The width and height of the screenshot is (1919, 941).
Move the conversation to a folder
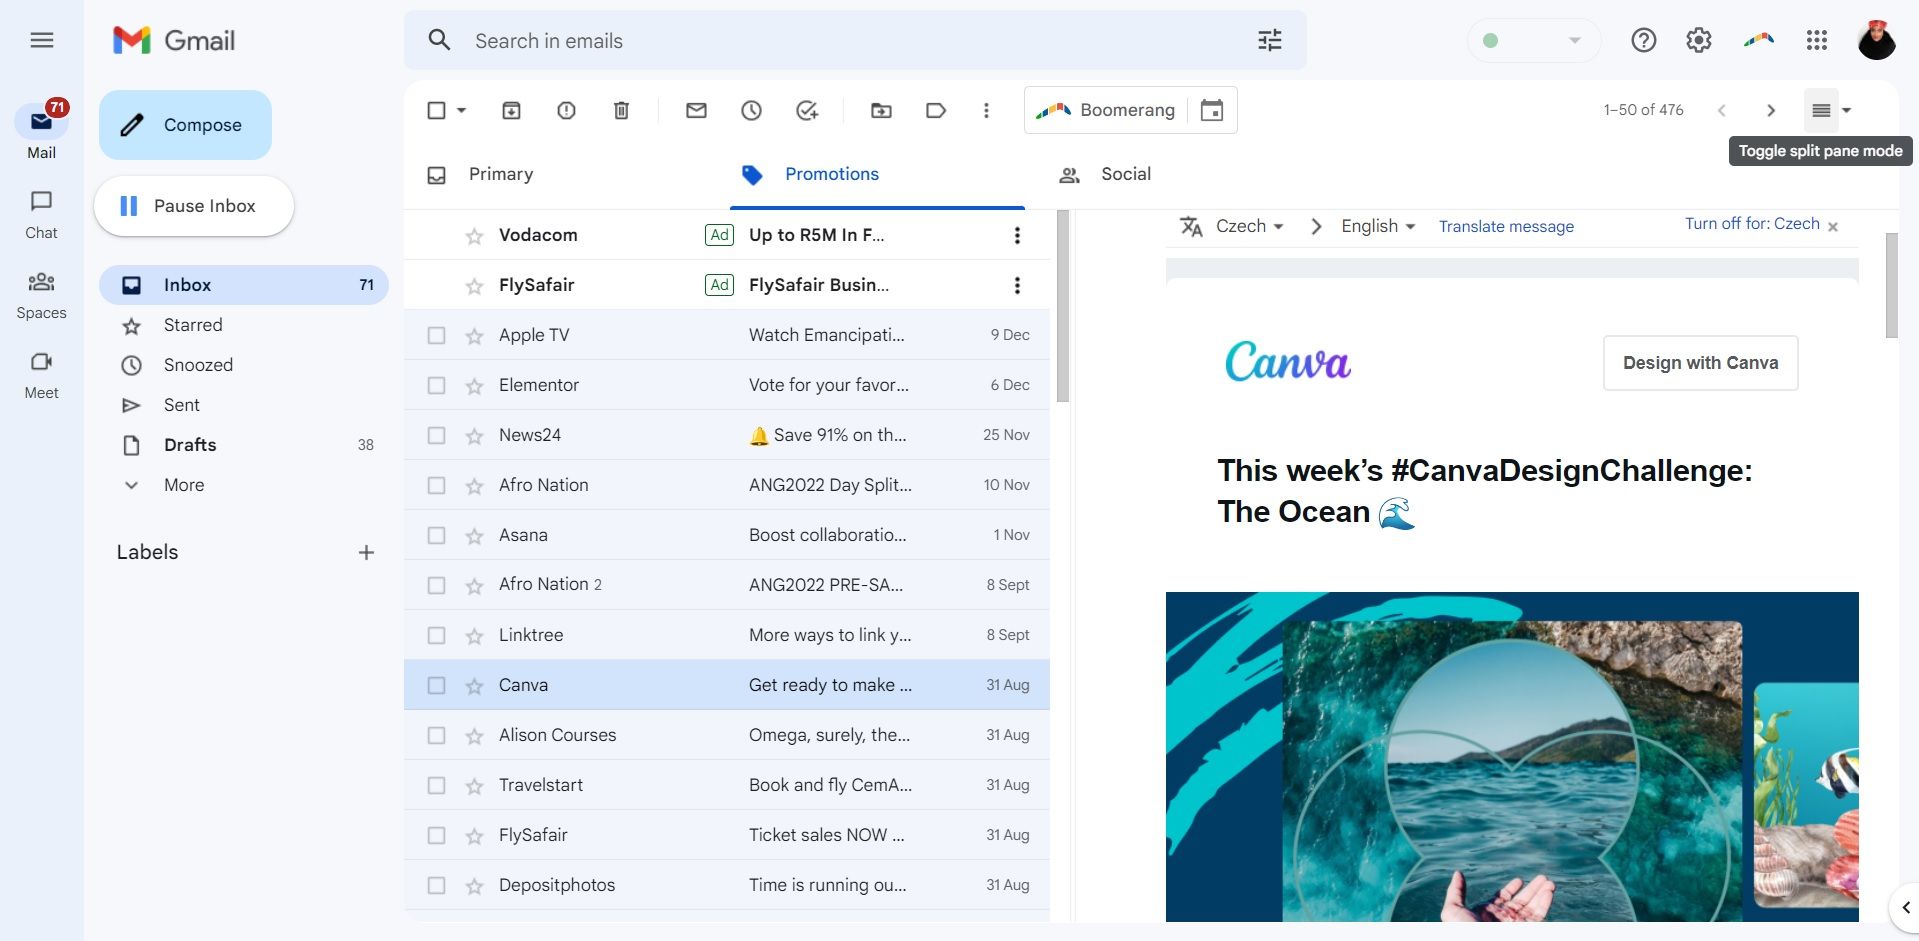881,110
